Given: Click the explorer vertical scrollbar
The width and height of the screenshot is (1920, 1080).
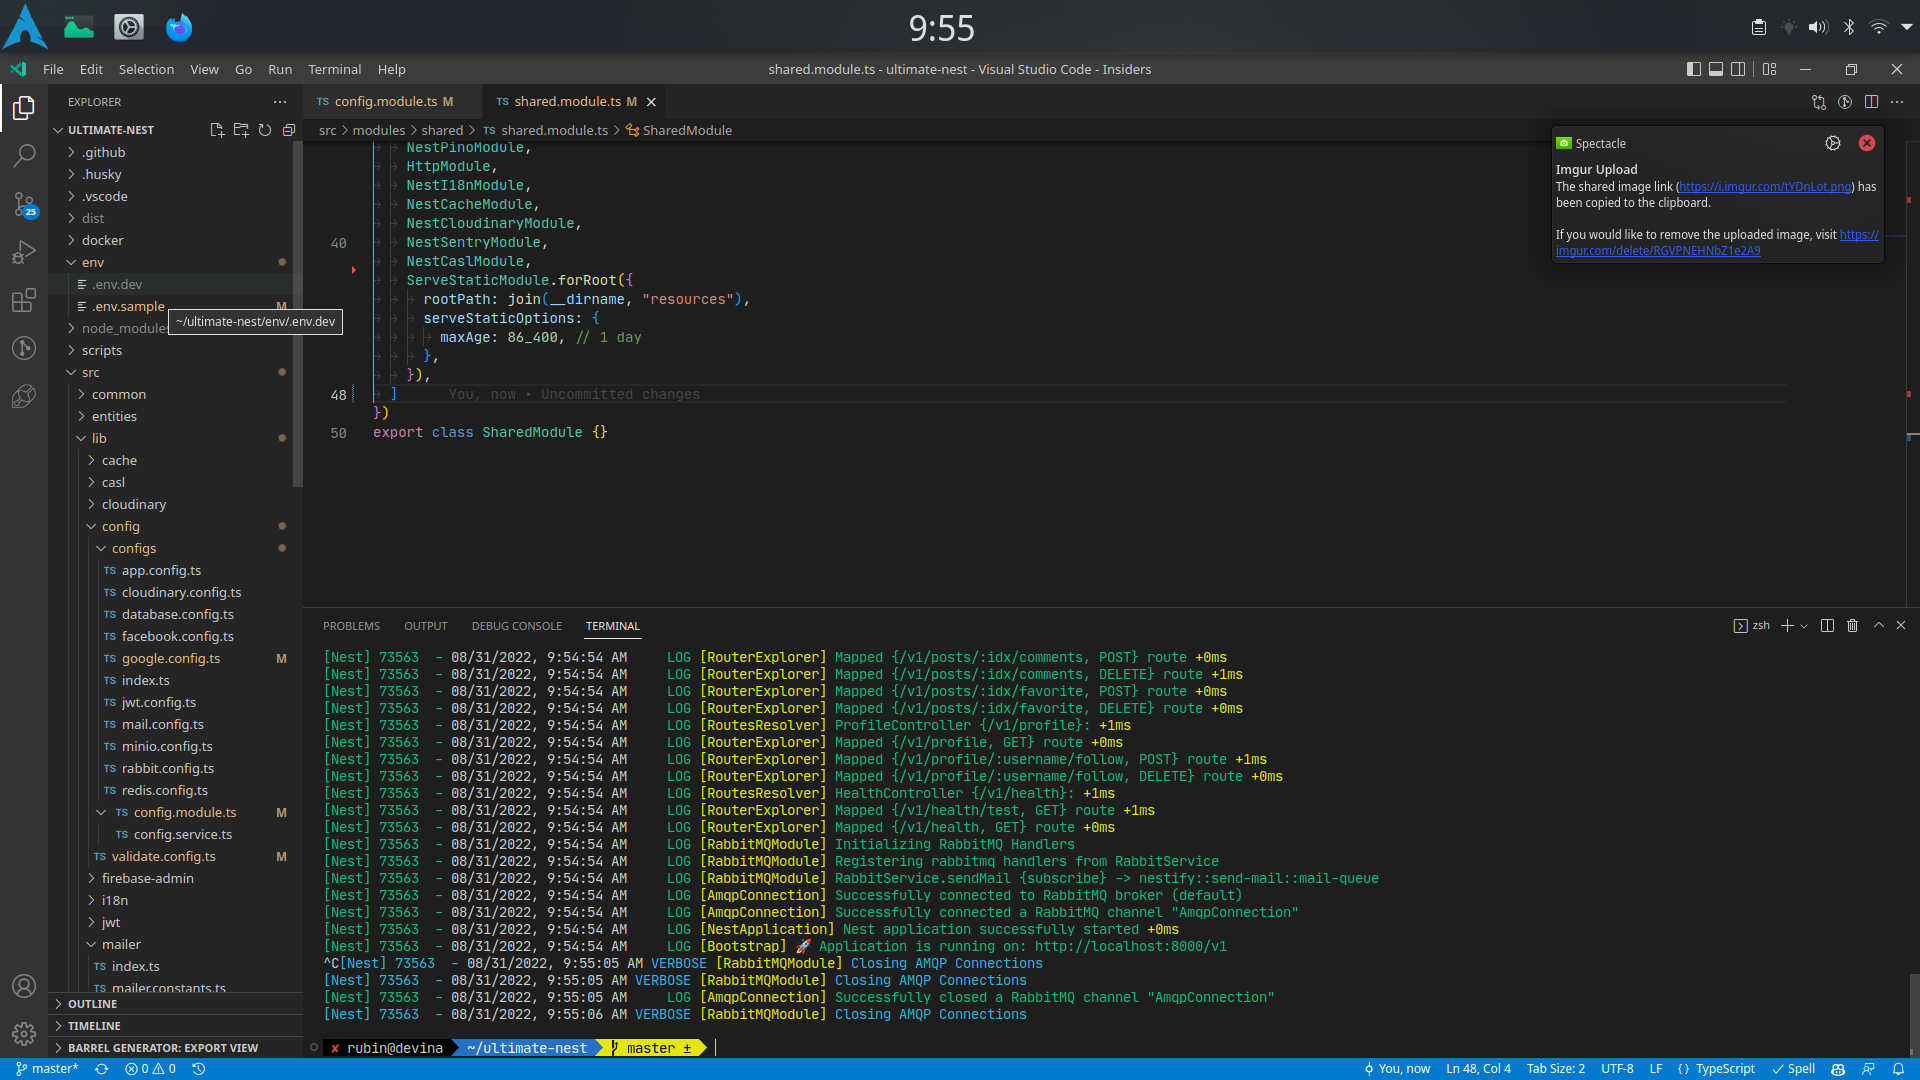Looking at the screenshot, I should click(297, 314).
